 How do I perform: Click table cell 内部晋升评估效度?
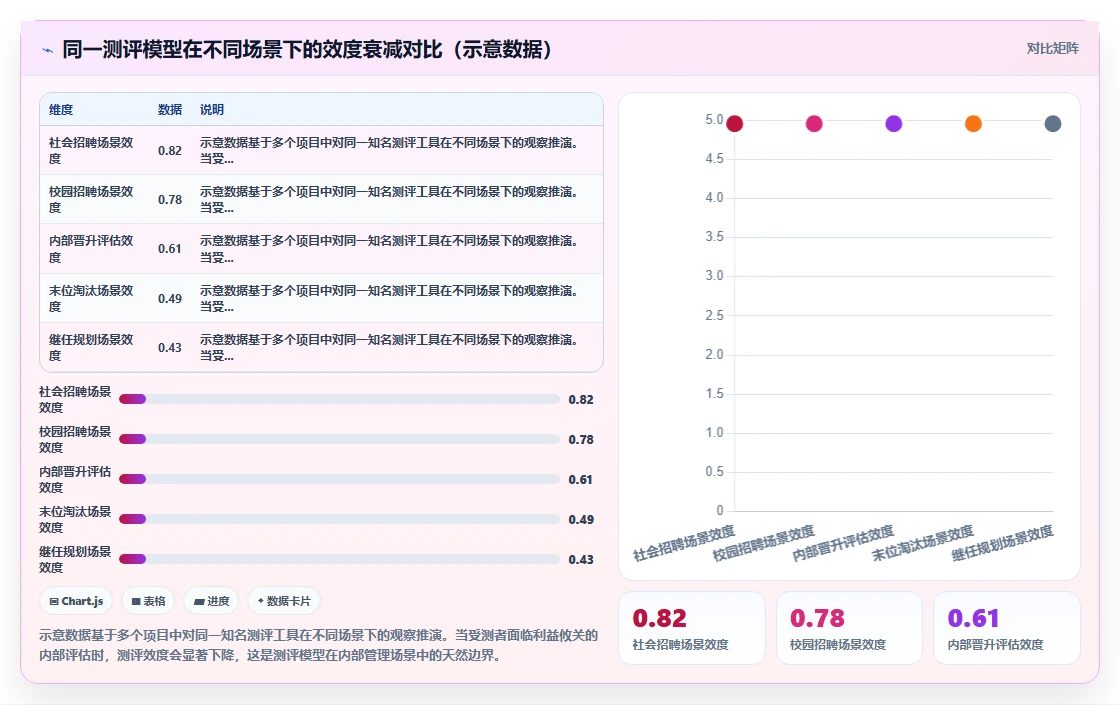[91, 249]
